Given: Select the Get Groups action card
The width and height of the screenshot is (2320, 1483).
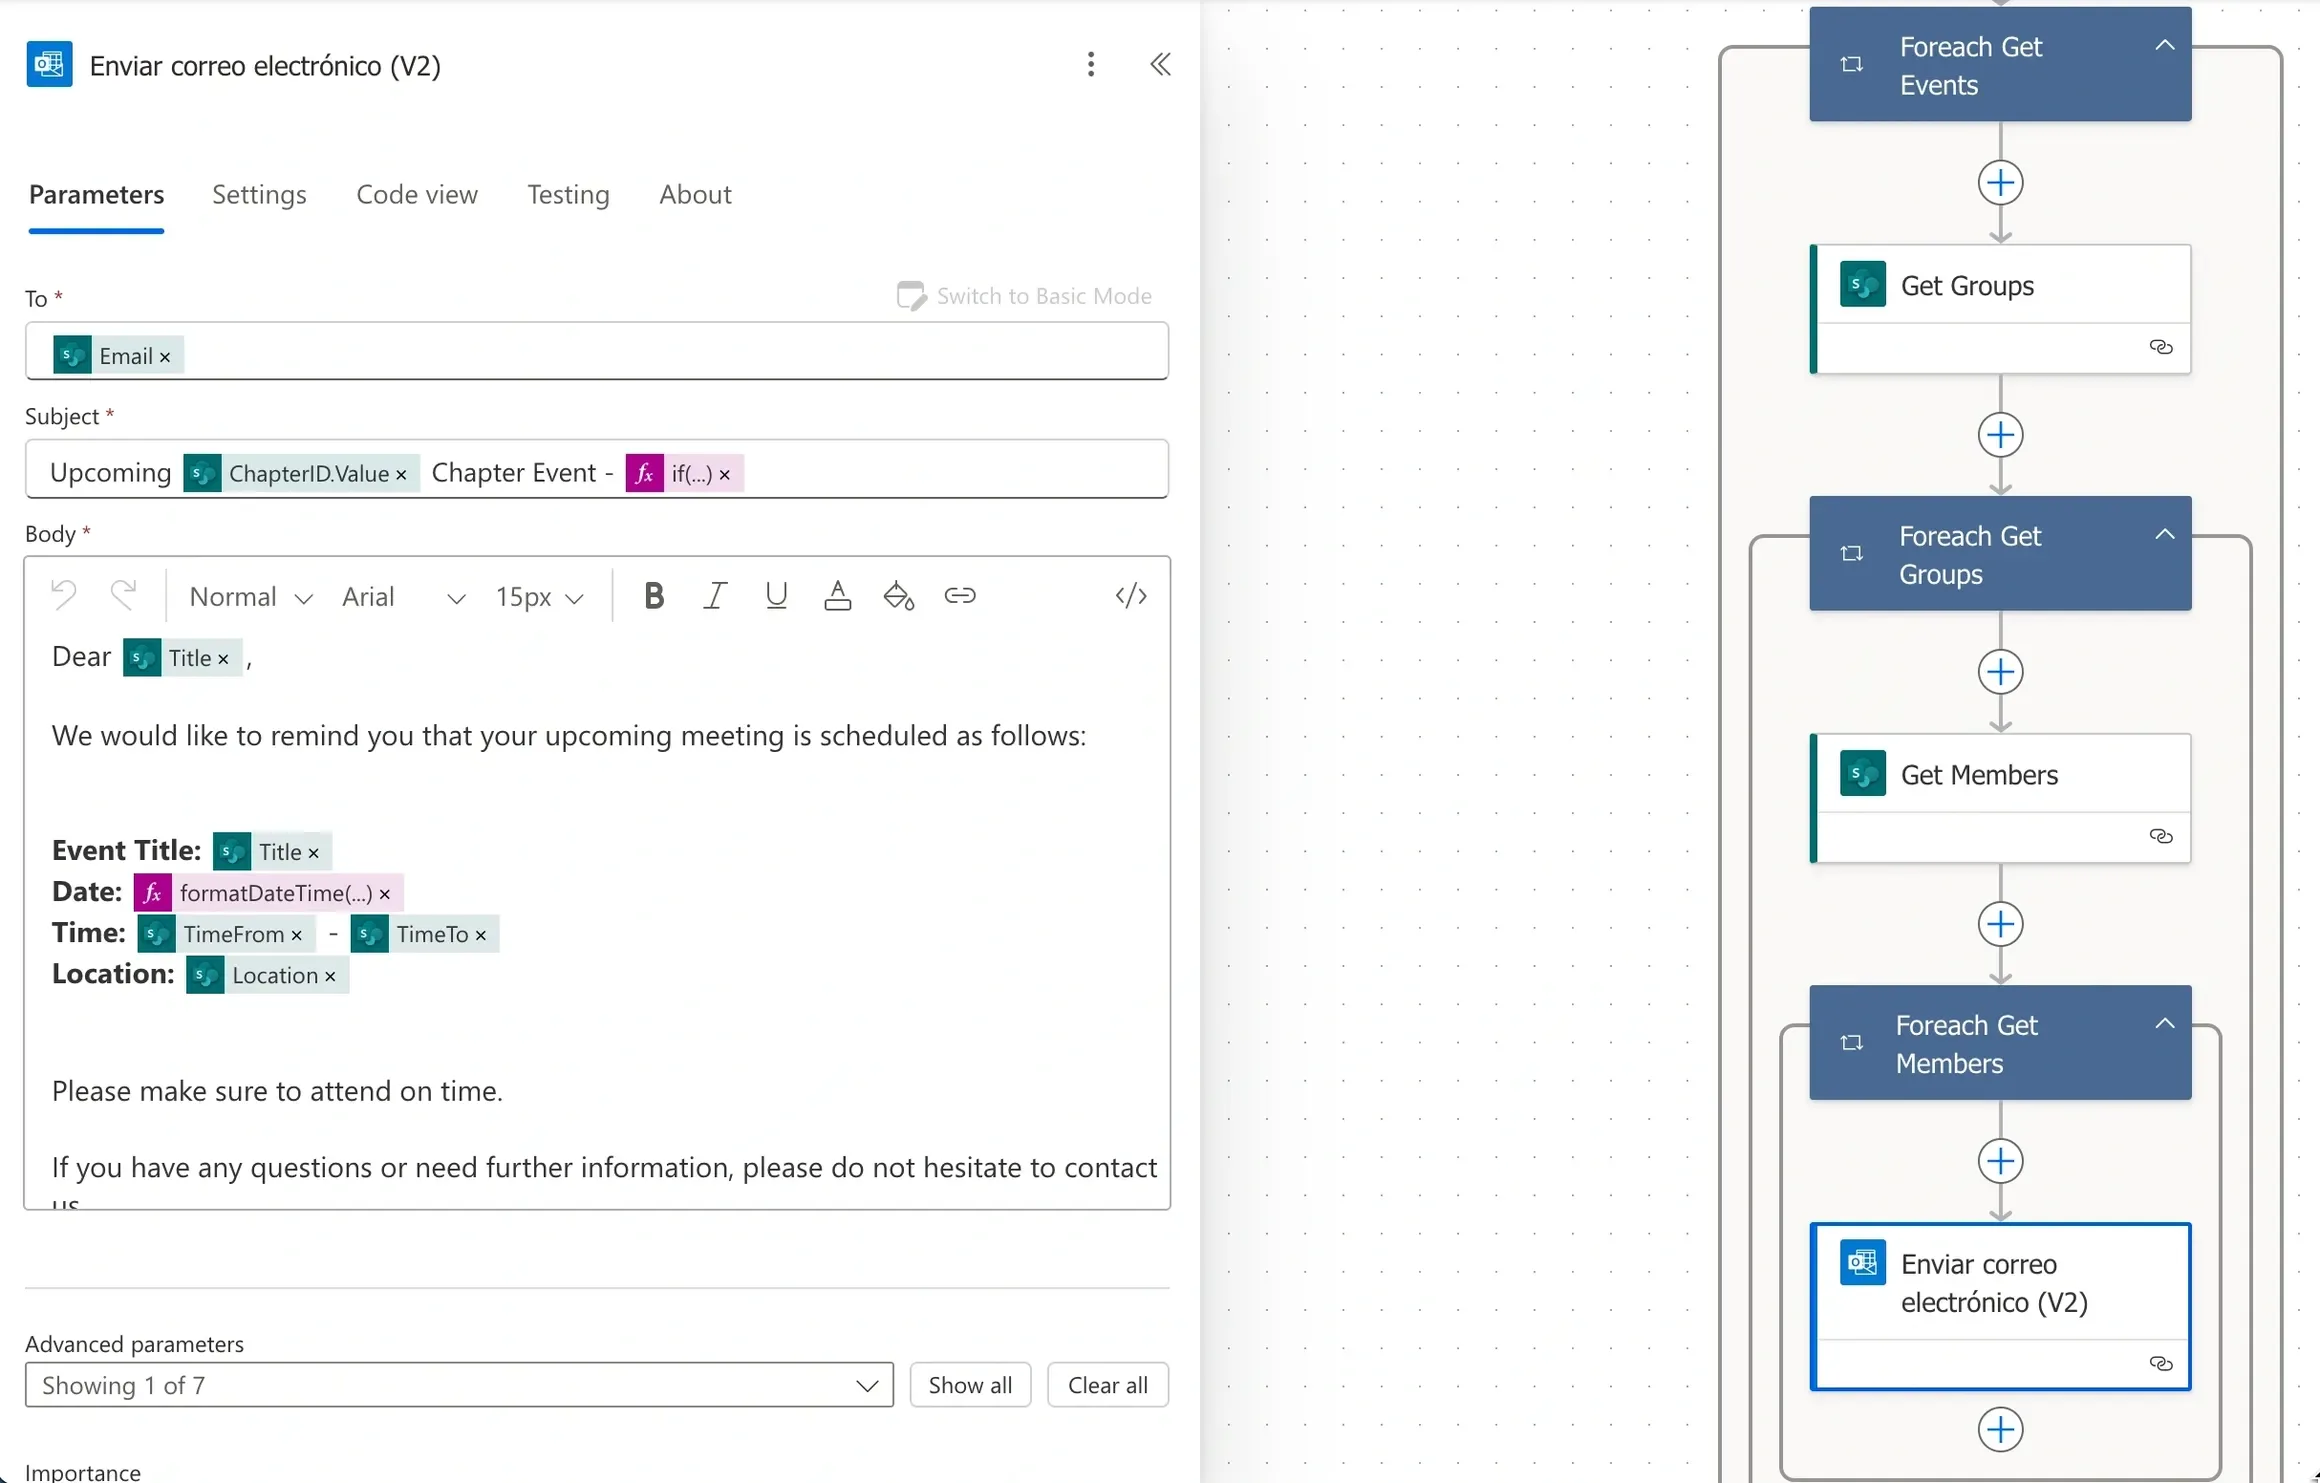Looking at the screenshot, I should (x=2000, y=309).
